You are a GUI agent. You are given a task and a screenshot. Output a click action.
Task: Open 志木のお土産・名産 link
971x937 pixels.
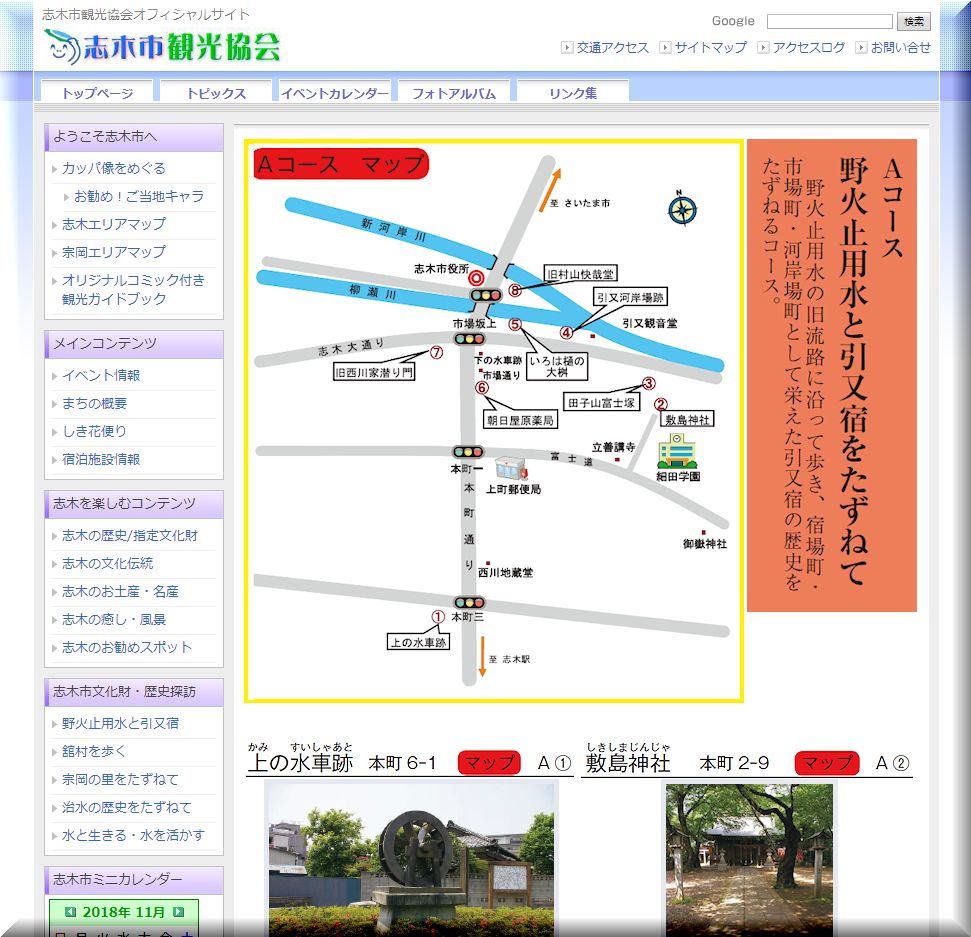(x=120, y=591)
